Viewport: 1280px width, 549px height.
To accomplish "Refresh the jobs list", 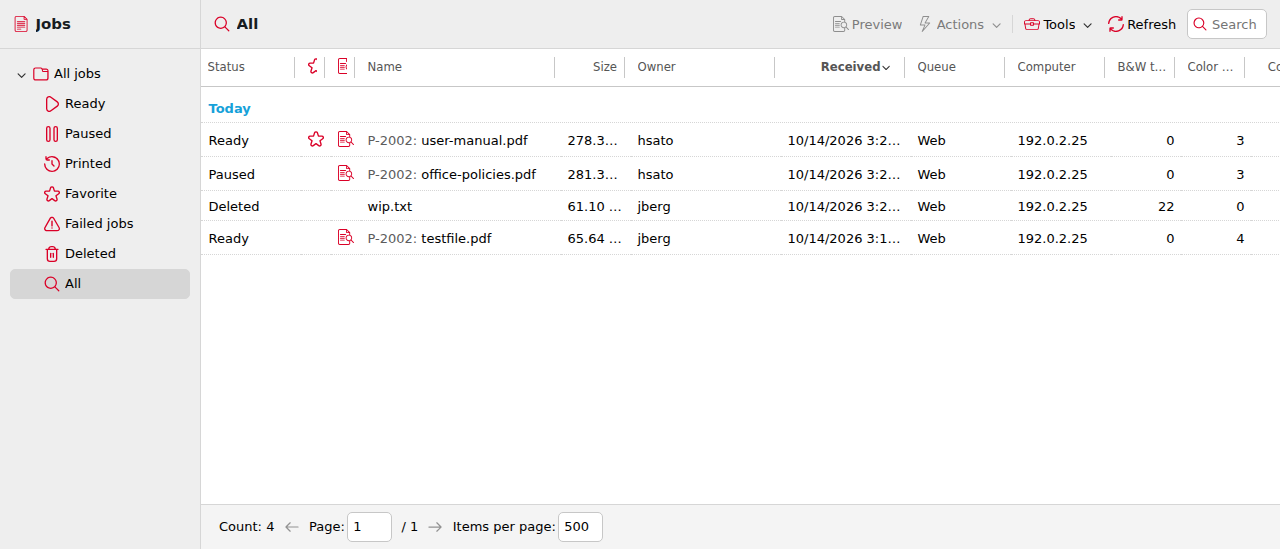I will 1142,24.
